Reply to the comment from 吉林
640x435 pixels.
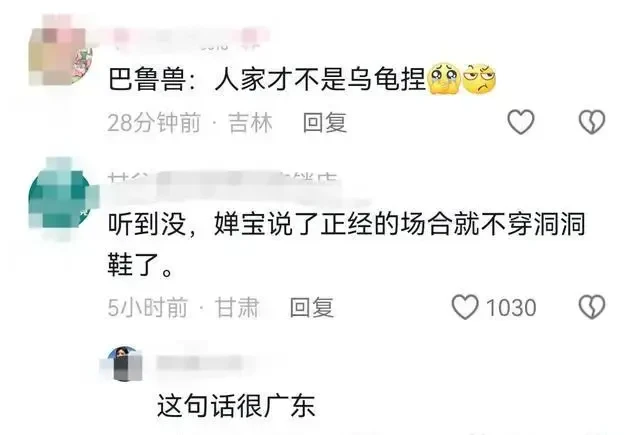pos(325,122)
